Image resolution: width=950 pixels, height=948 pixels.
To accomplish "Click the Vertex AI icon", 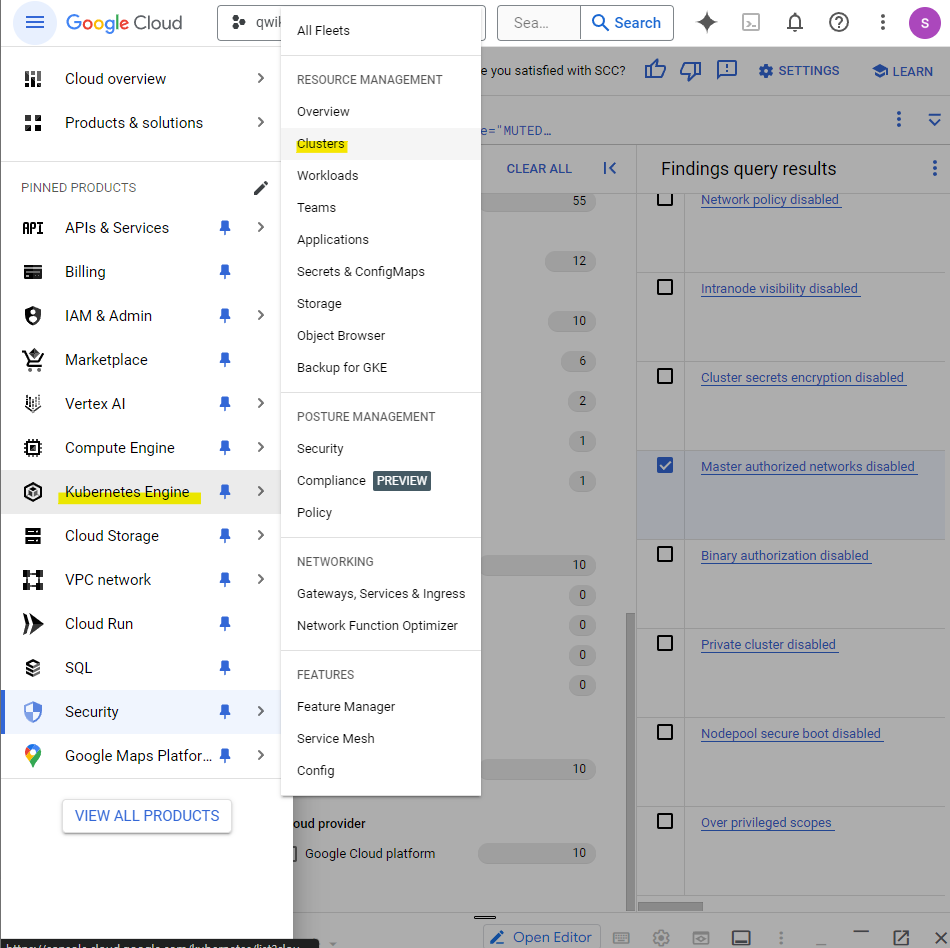I will (x=33, y=403).
